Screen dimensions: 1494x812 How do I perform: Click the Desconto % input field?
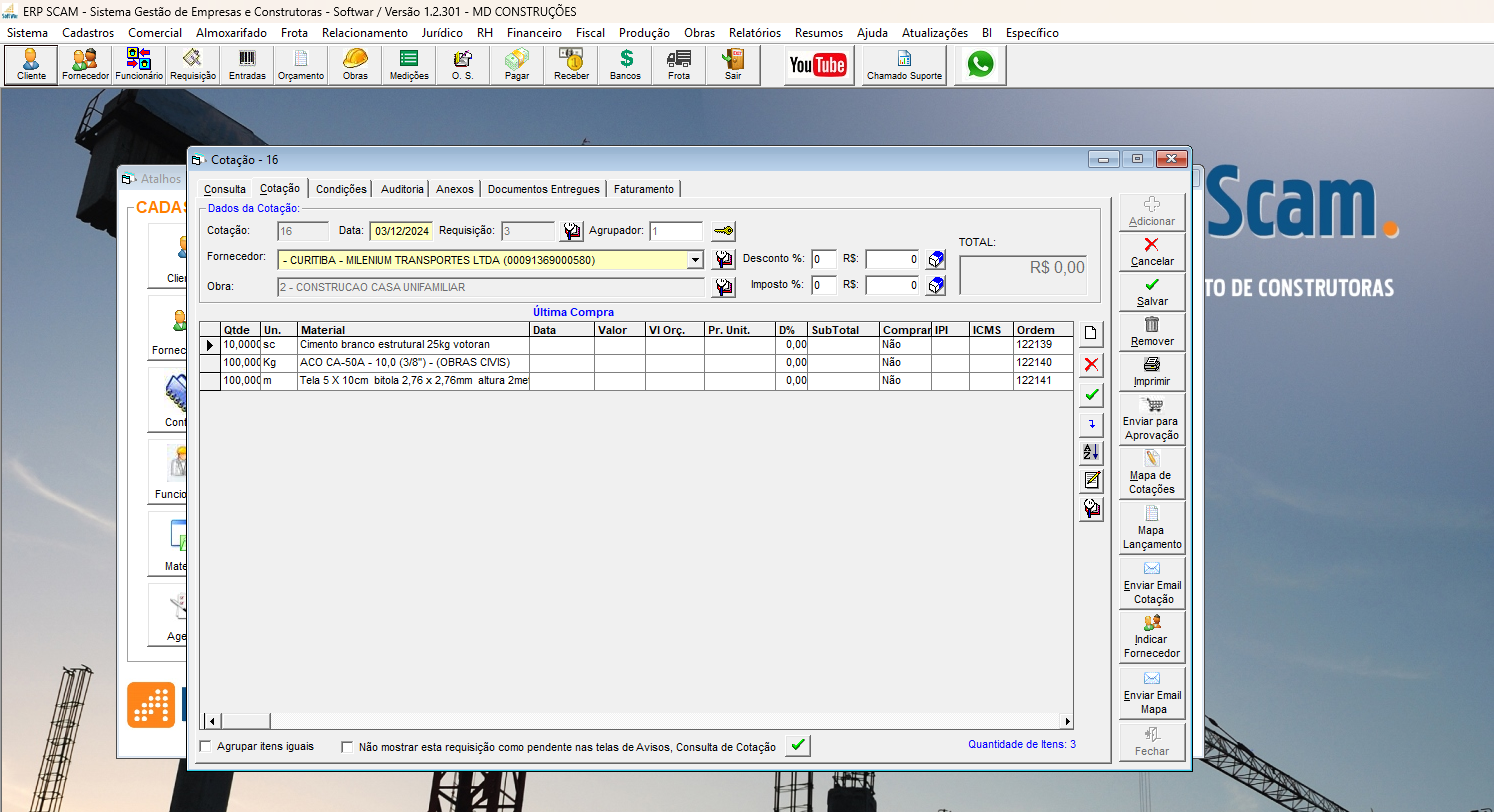(x=824, y=259)
